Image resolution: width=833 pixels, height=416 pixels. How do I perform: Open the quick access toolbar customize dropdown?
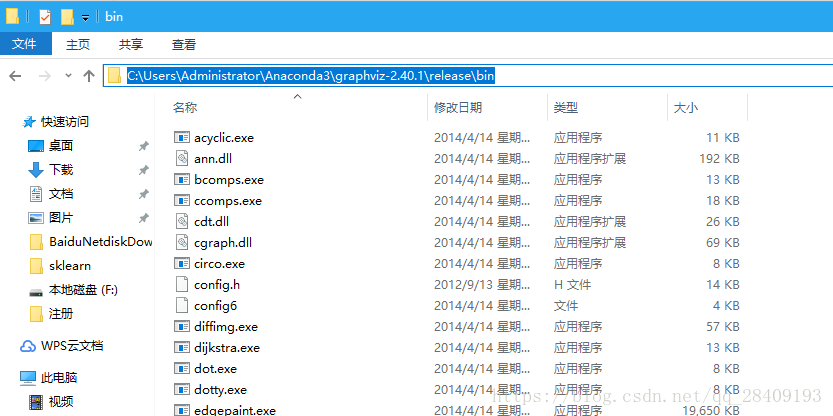click(x=85, y=18)
